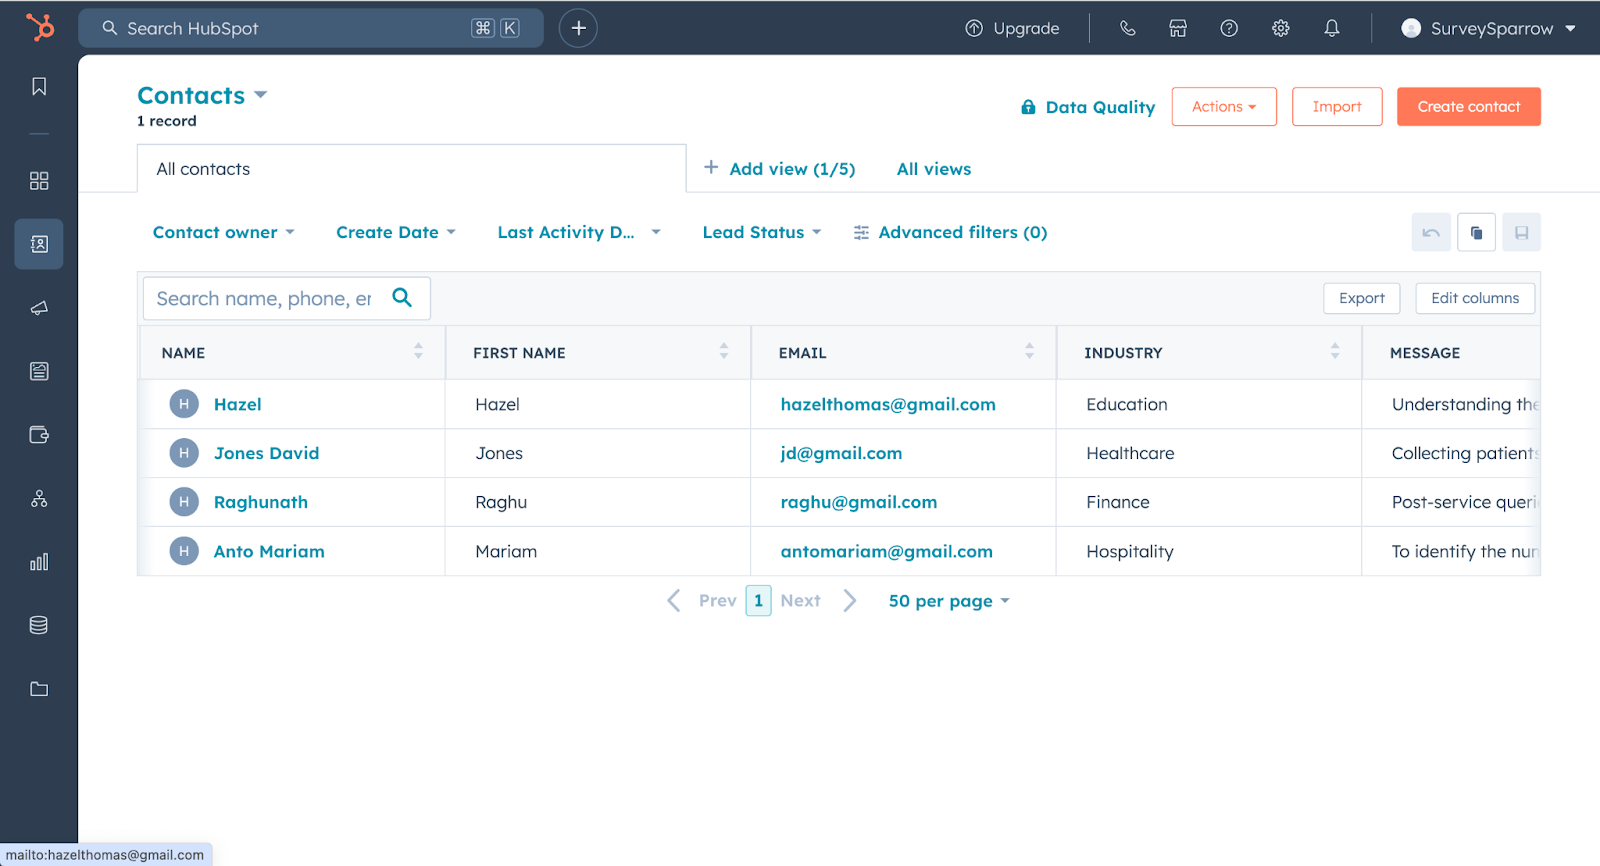Screen dimensions: 1600x866
Task: Open the settings gear icon
Action: point(1280,28)
